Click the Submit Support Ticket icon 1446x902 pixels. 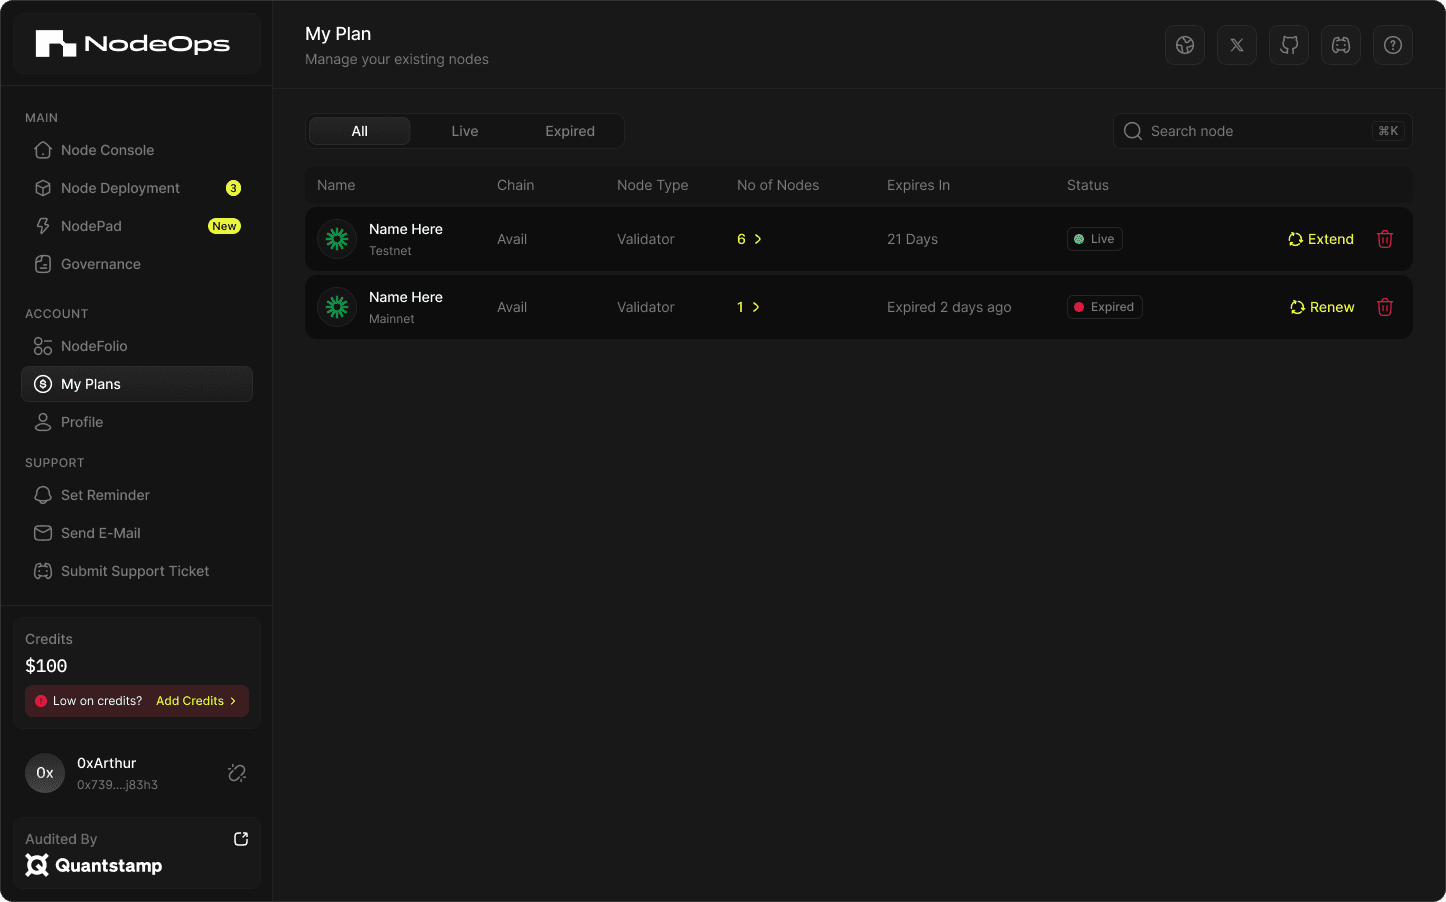pos(43,571)
